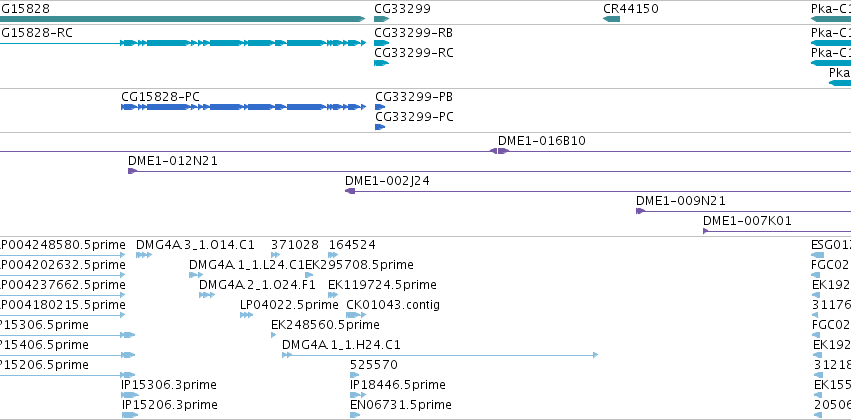The image size is (851, 420).
Task: Select the EK295708.5prime label
Action: click(359, 265)
